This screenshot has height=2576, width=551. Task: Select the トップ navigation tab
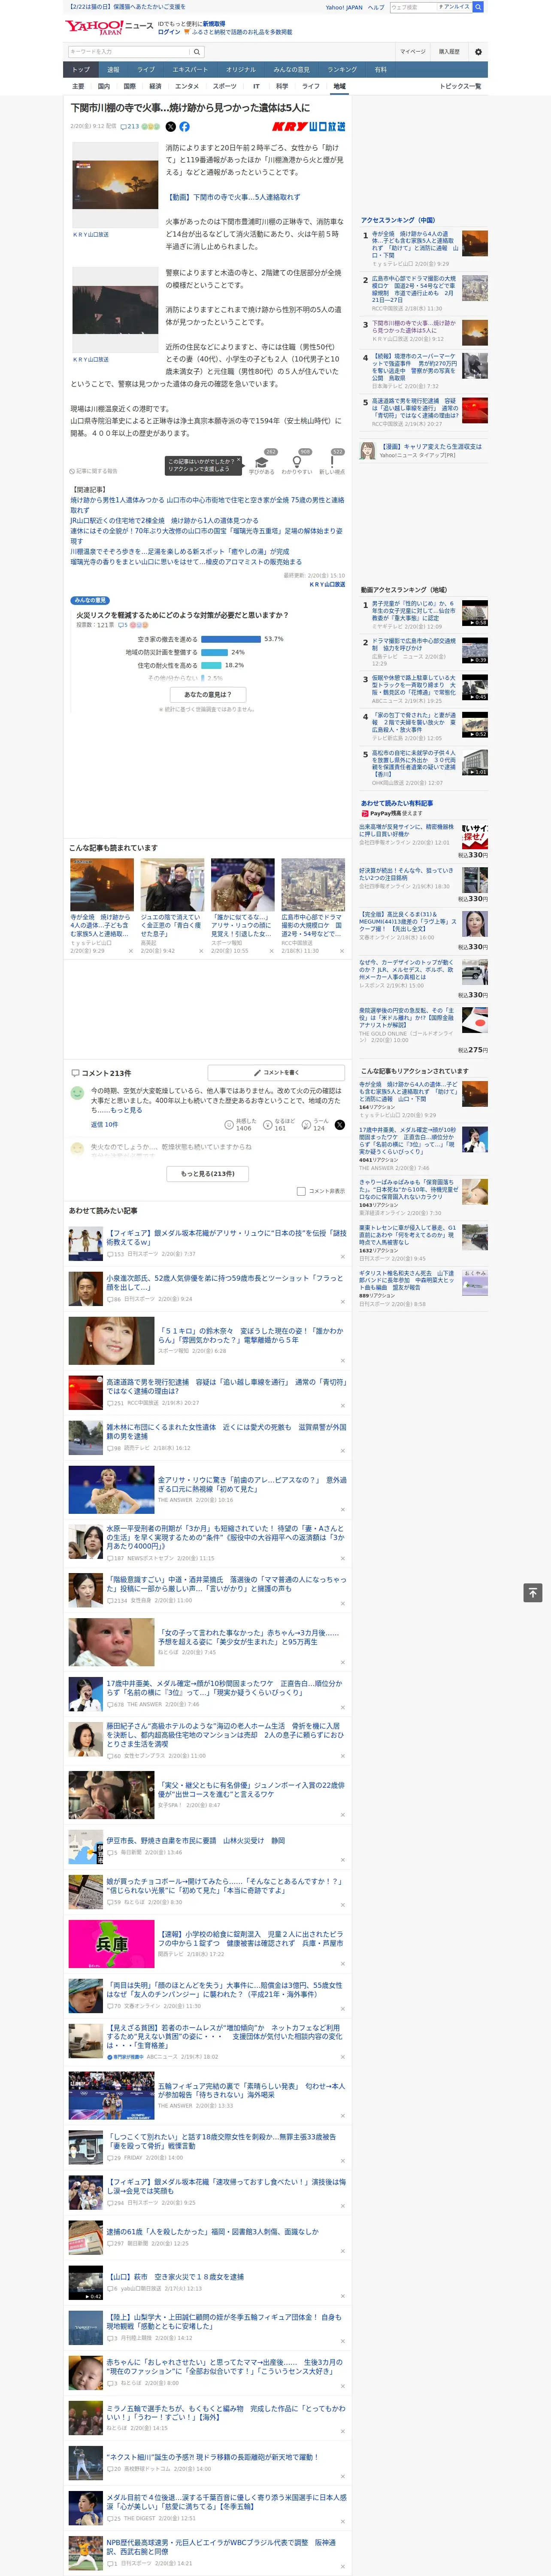pos(81,70)
